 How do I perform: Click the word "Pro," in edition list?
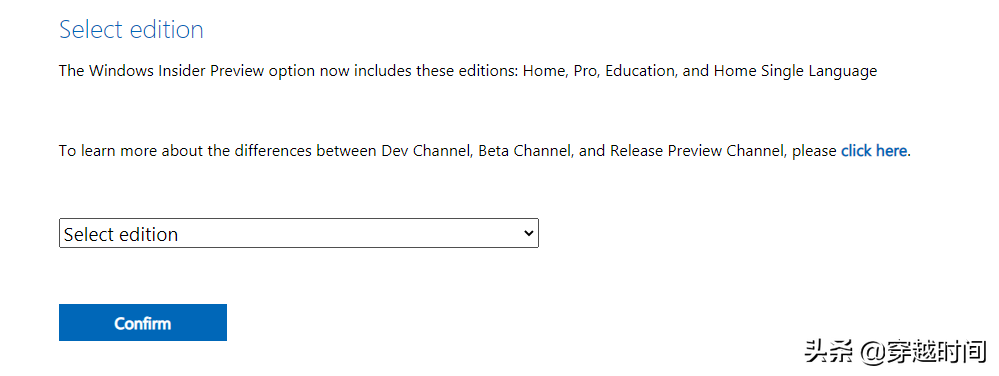[587, 71]
